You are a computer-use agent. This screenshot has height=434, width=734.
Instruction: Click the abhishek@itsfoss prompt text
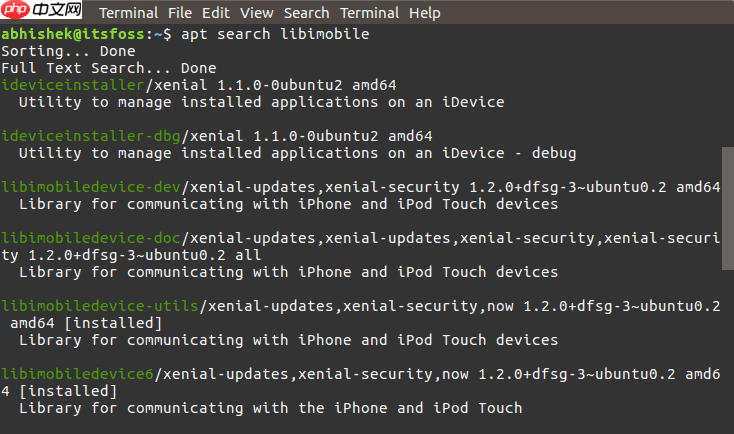coord(73,34)
